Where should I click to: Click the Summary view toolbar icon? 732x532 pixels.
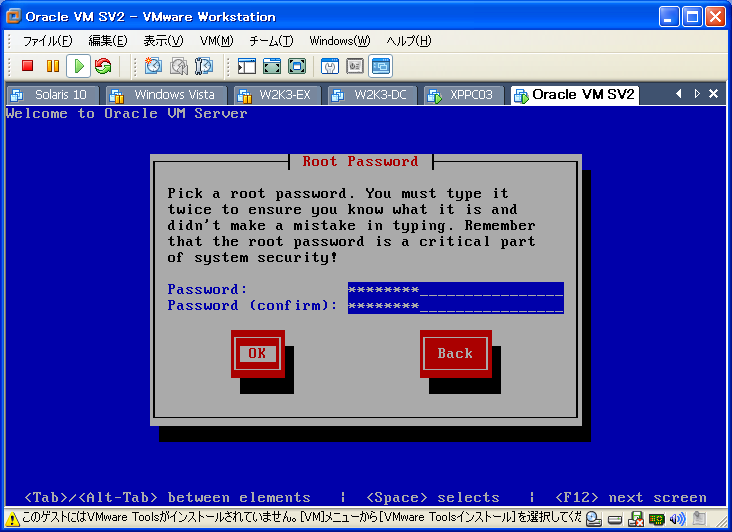click(330, 66)
